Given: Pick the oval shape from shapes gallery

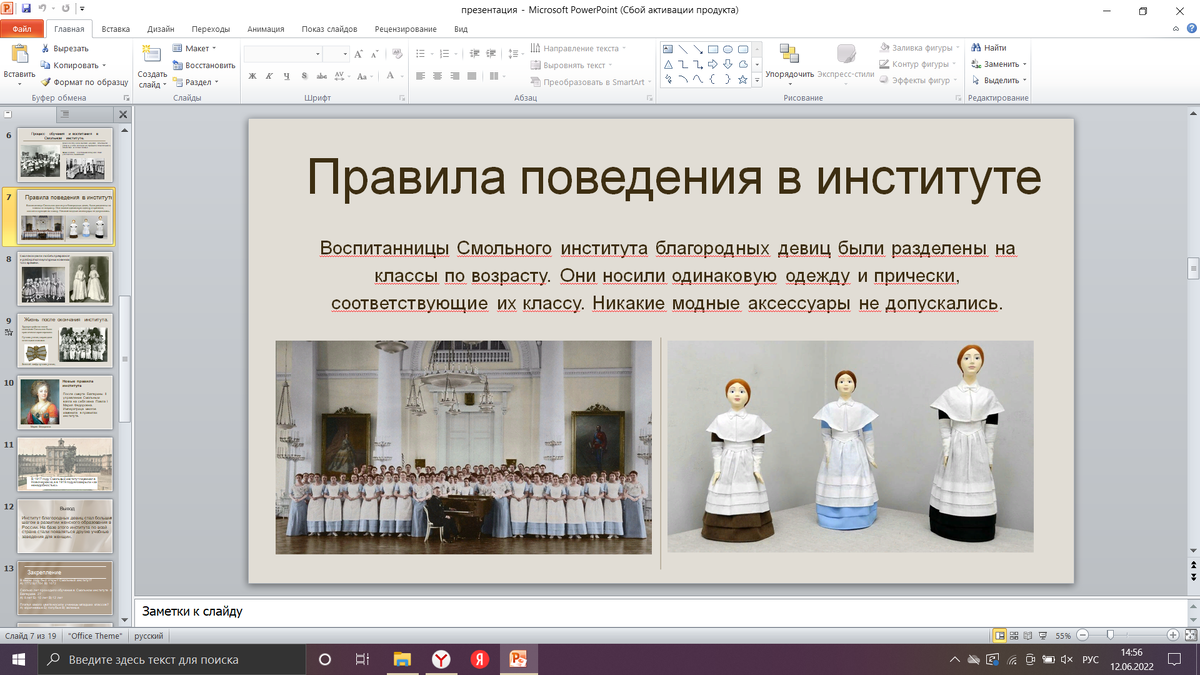Looking at the screenshot, I should 728,49.
